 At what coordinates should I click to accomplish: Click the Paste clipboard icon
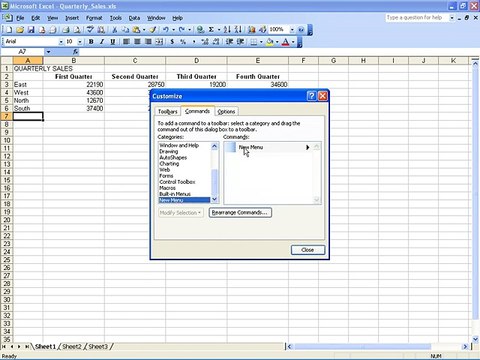click(136, 30)
